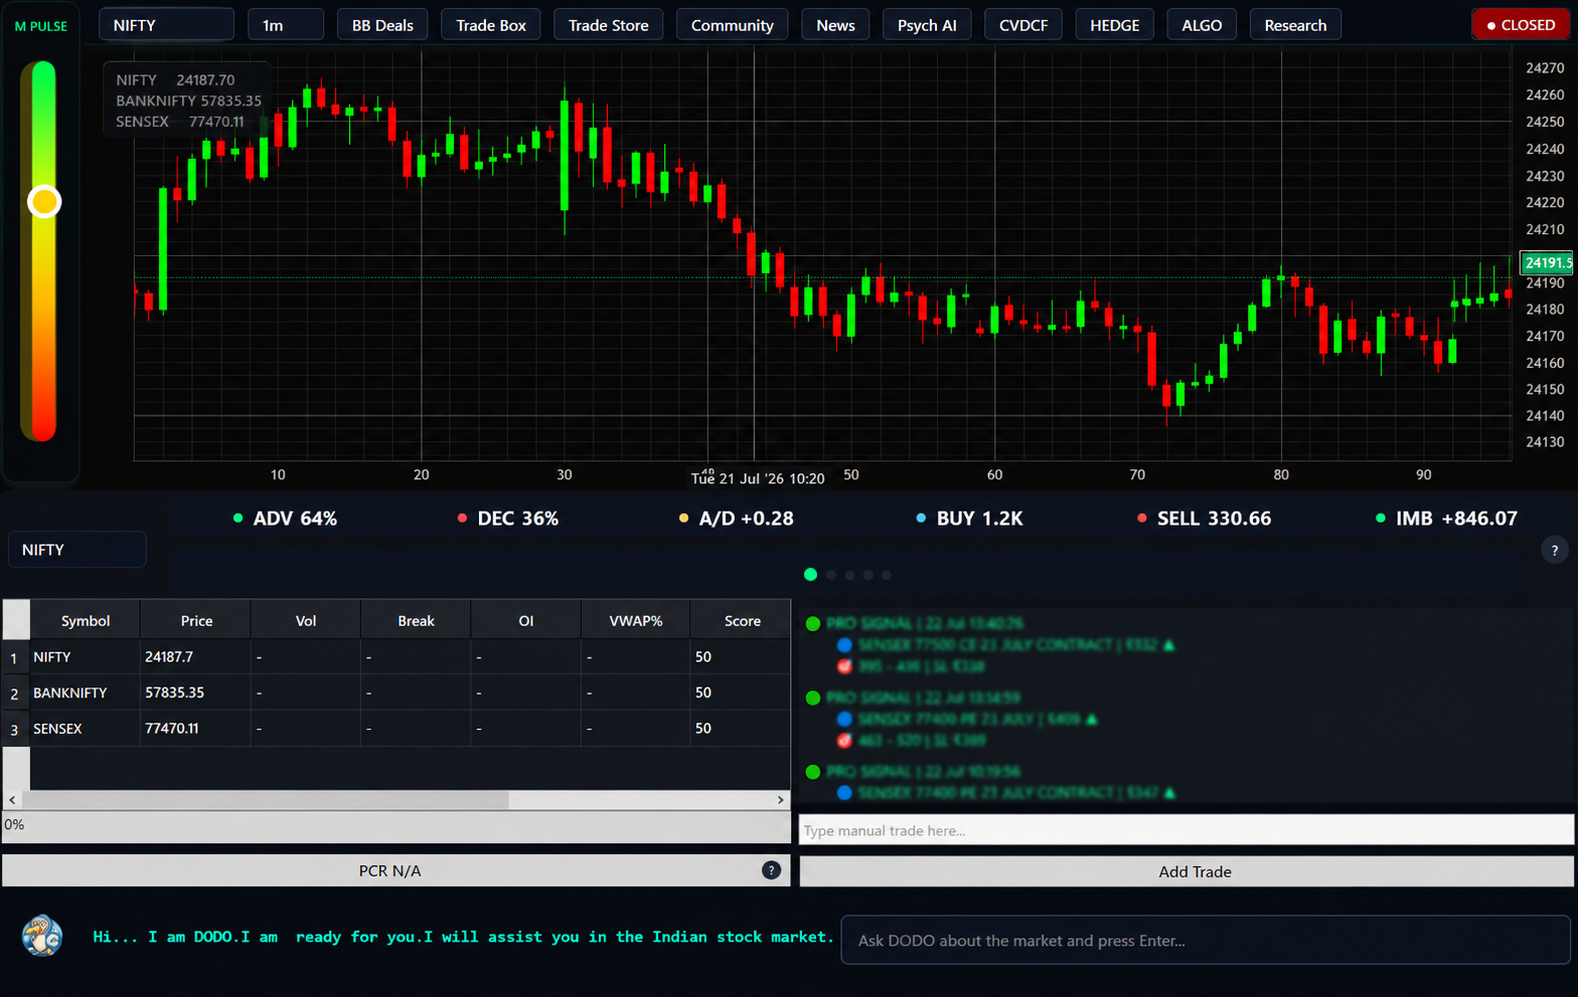
Task: Select the SENSEX row in table
Action: (x=397, y=729)
